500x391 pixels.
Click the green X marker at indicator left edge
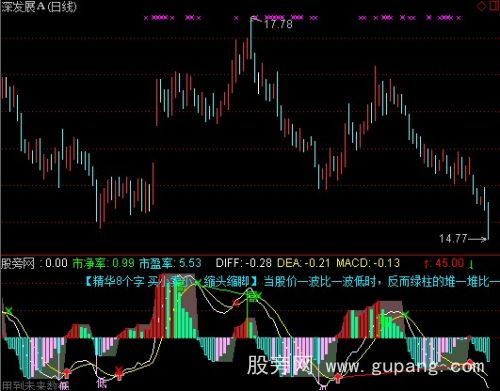[9, 311]
